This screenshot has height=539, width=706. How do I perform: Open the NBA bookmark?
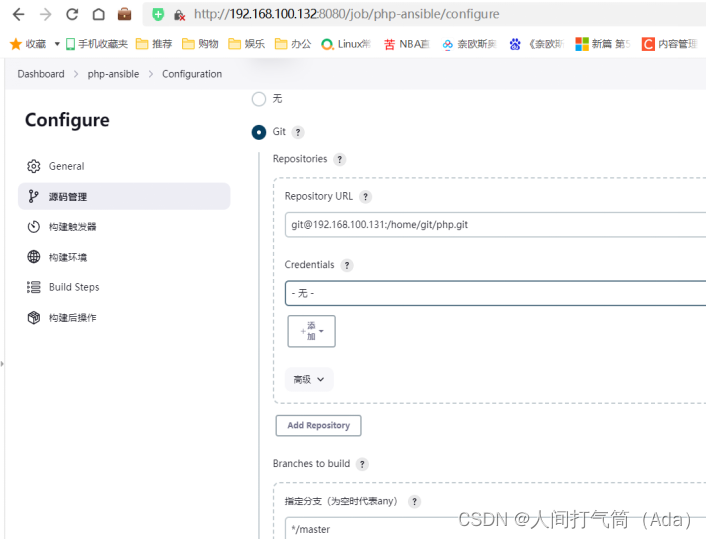407,44
